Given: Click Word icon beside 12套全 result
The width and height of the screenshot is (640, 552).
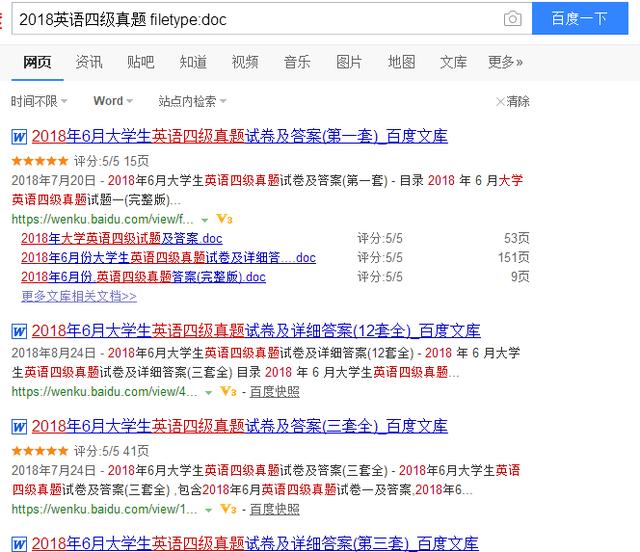Looking at the screenshot, I should click(19, 332).
